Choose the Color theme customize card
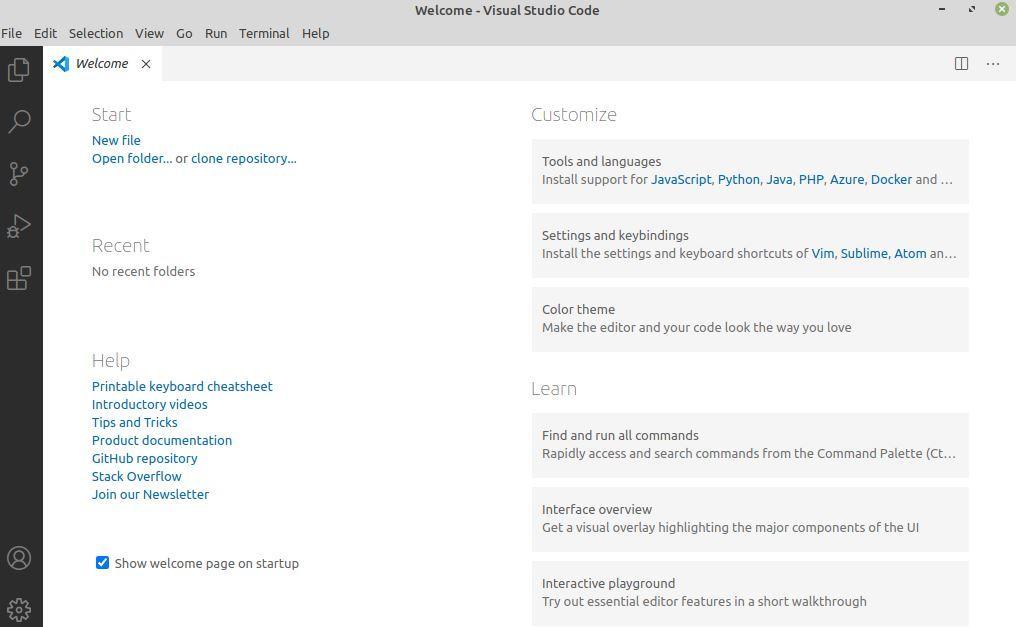Image resolution: width=1016 pixels, height=627 pixels. [x=749, y=319]
